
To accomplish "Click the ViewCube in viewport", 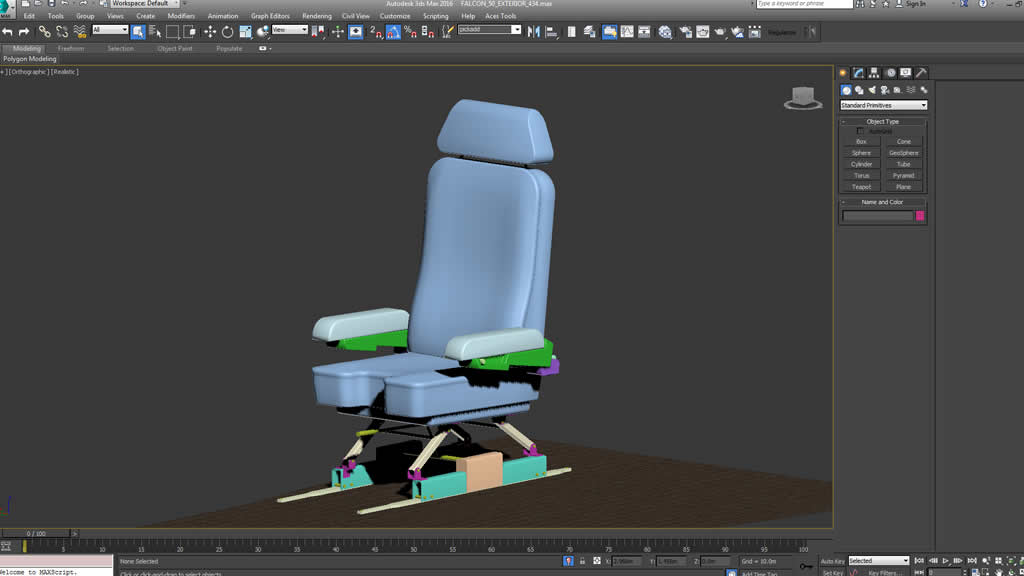I will point(800,97).
